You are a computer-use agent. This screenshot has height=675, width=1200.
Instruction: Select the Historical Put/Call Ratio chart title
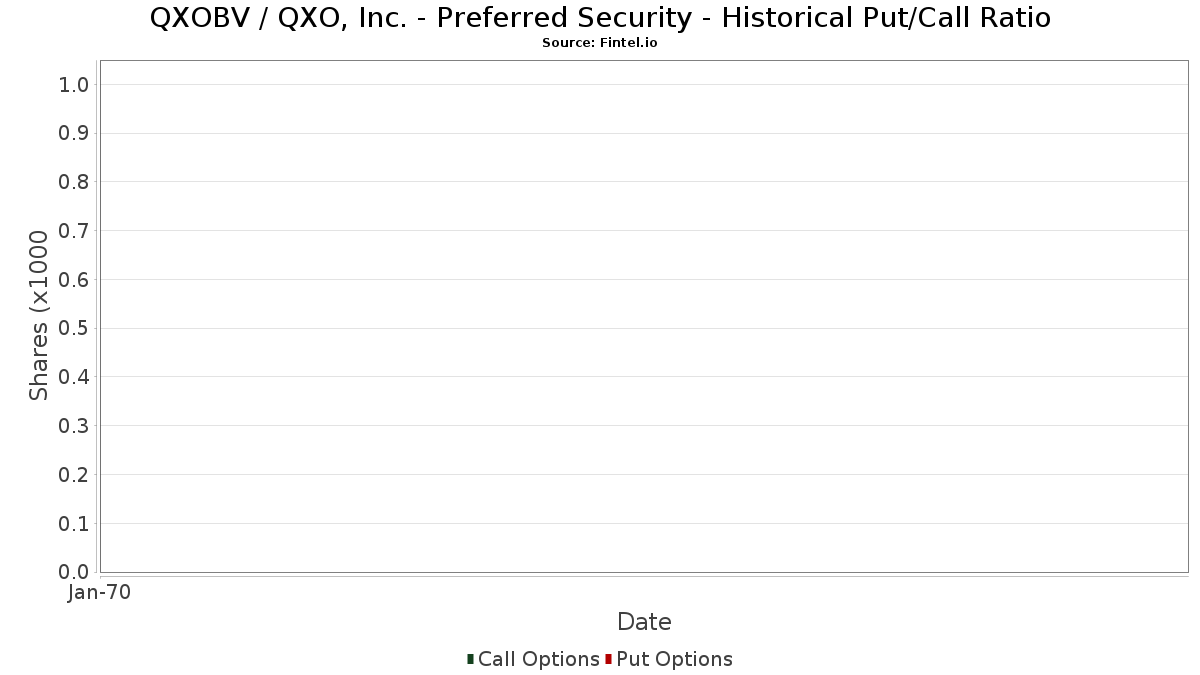[x=600, y=18]
